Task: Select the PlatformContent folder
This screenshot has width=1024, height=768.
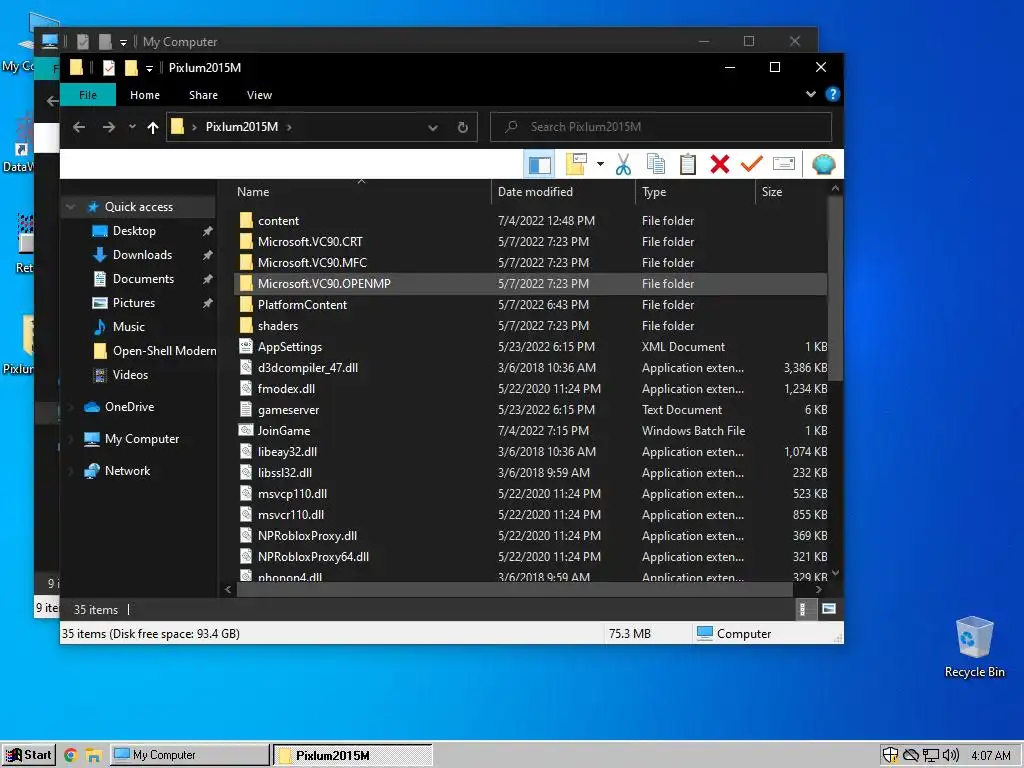Action: (530, 305)
